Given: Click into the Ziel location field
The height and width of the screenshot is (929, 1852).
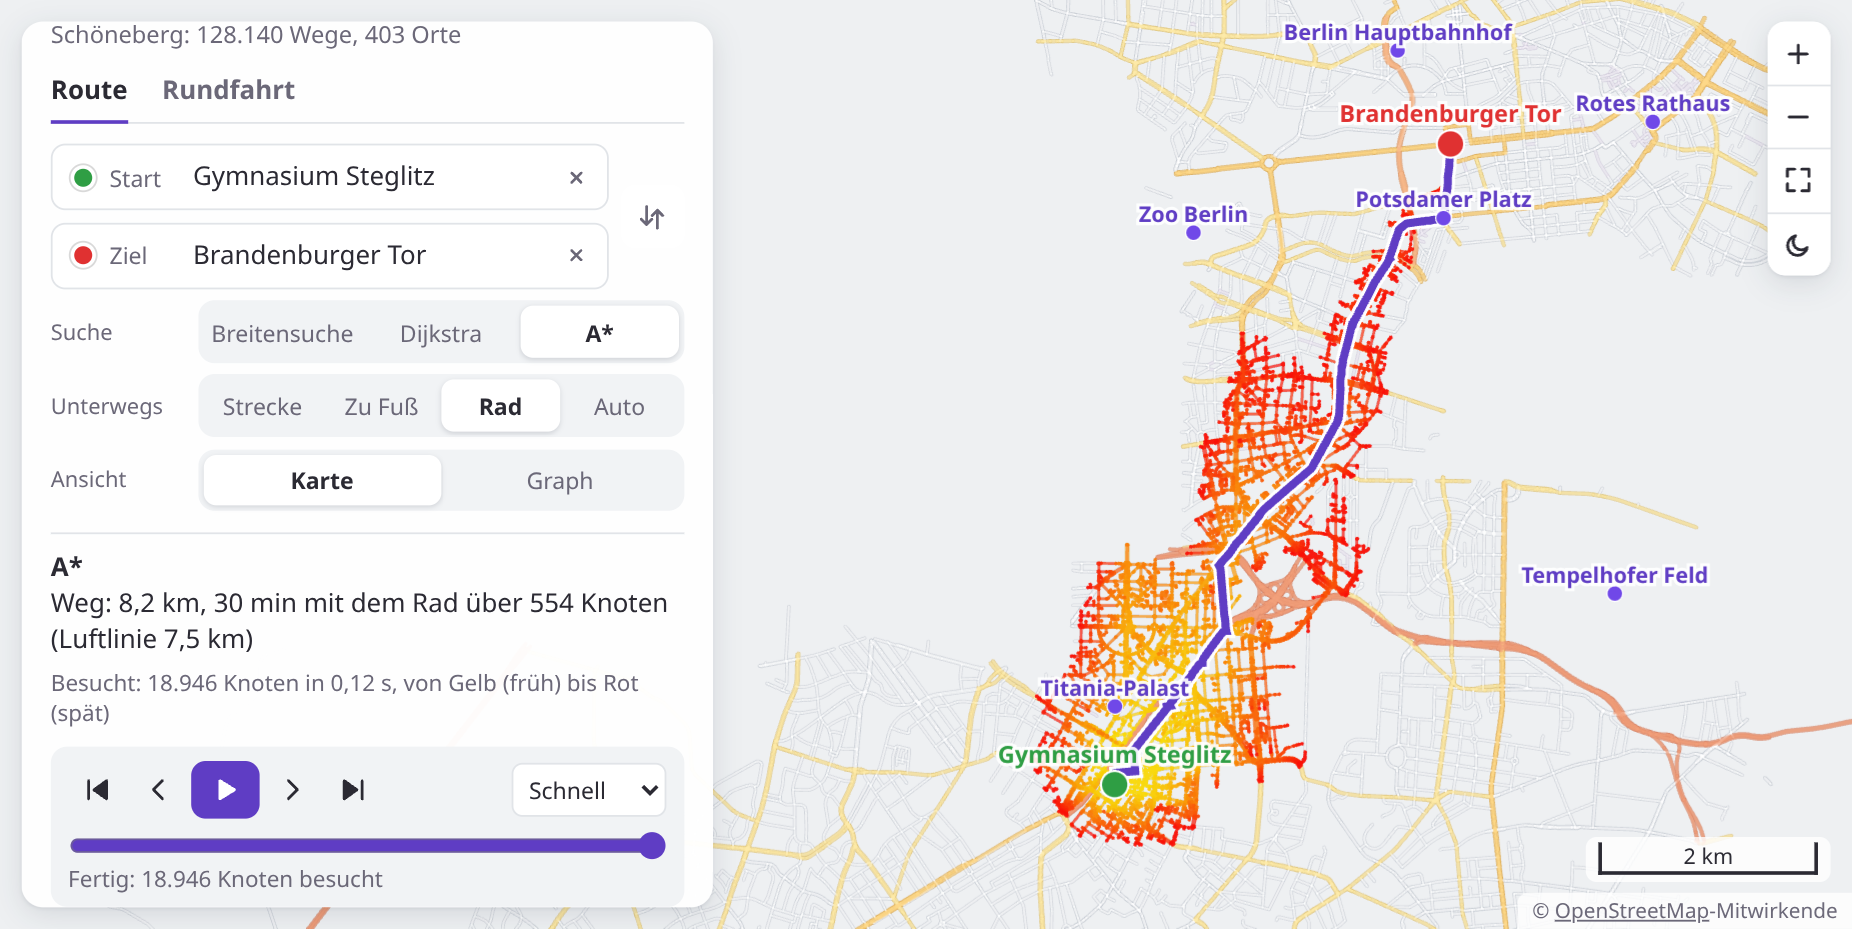Looking at the screenshot, I should click(330, 256).
